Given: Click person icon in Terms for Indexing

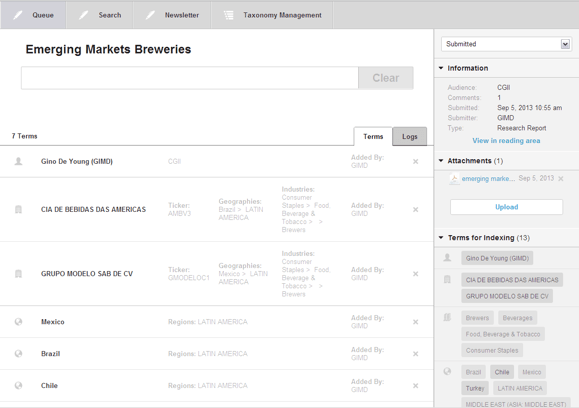Looking at the screenshot, I should click(447, 257).
